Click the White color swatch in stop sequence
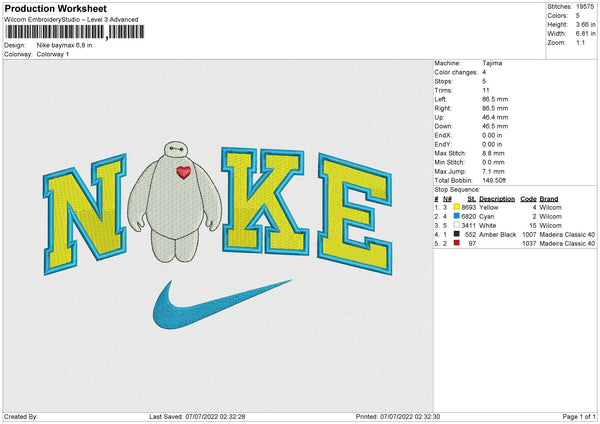The height and width of the screenshot is (424, 600). [x=456, y=225]
